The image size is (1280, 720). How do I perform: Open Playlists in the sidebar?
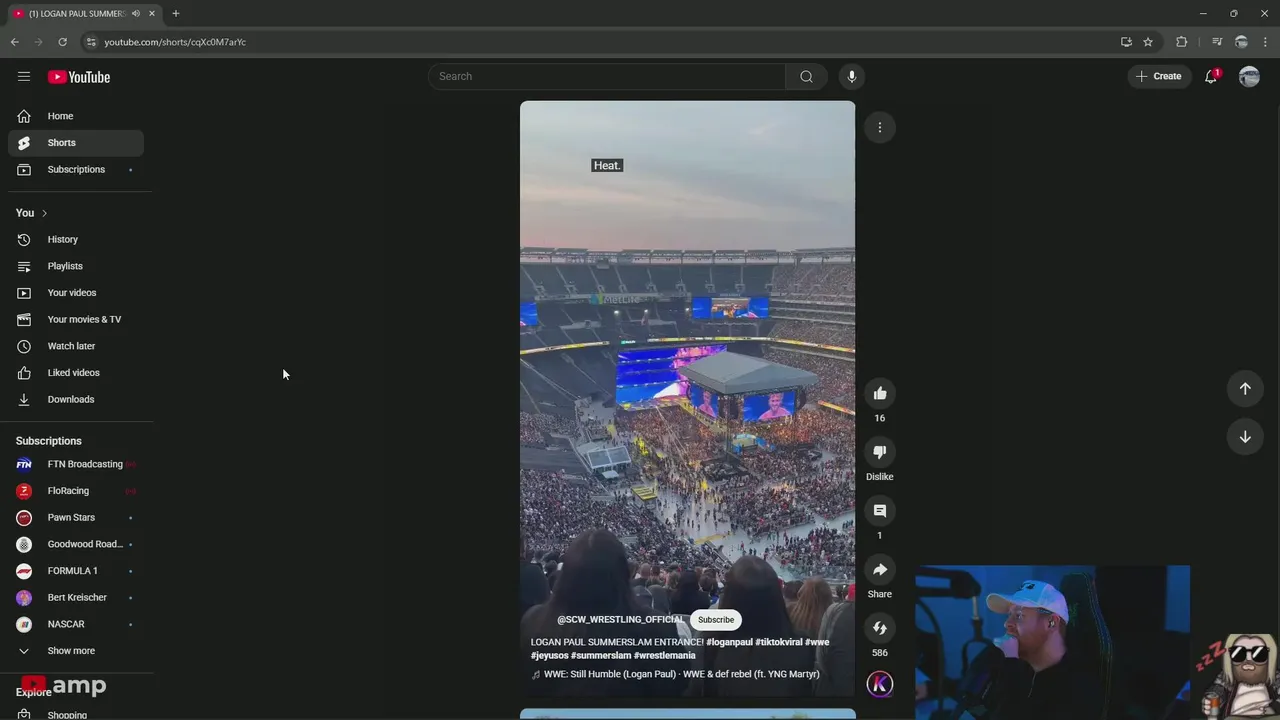76,266
